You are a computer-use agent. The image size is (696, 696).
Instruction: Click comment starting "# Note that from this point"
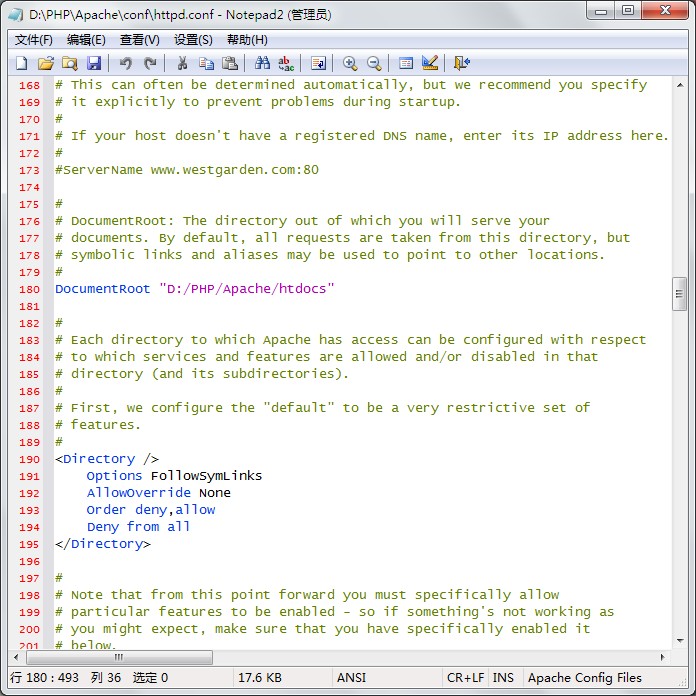tap(307, 595)
